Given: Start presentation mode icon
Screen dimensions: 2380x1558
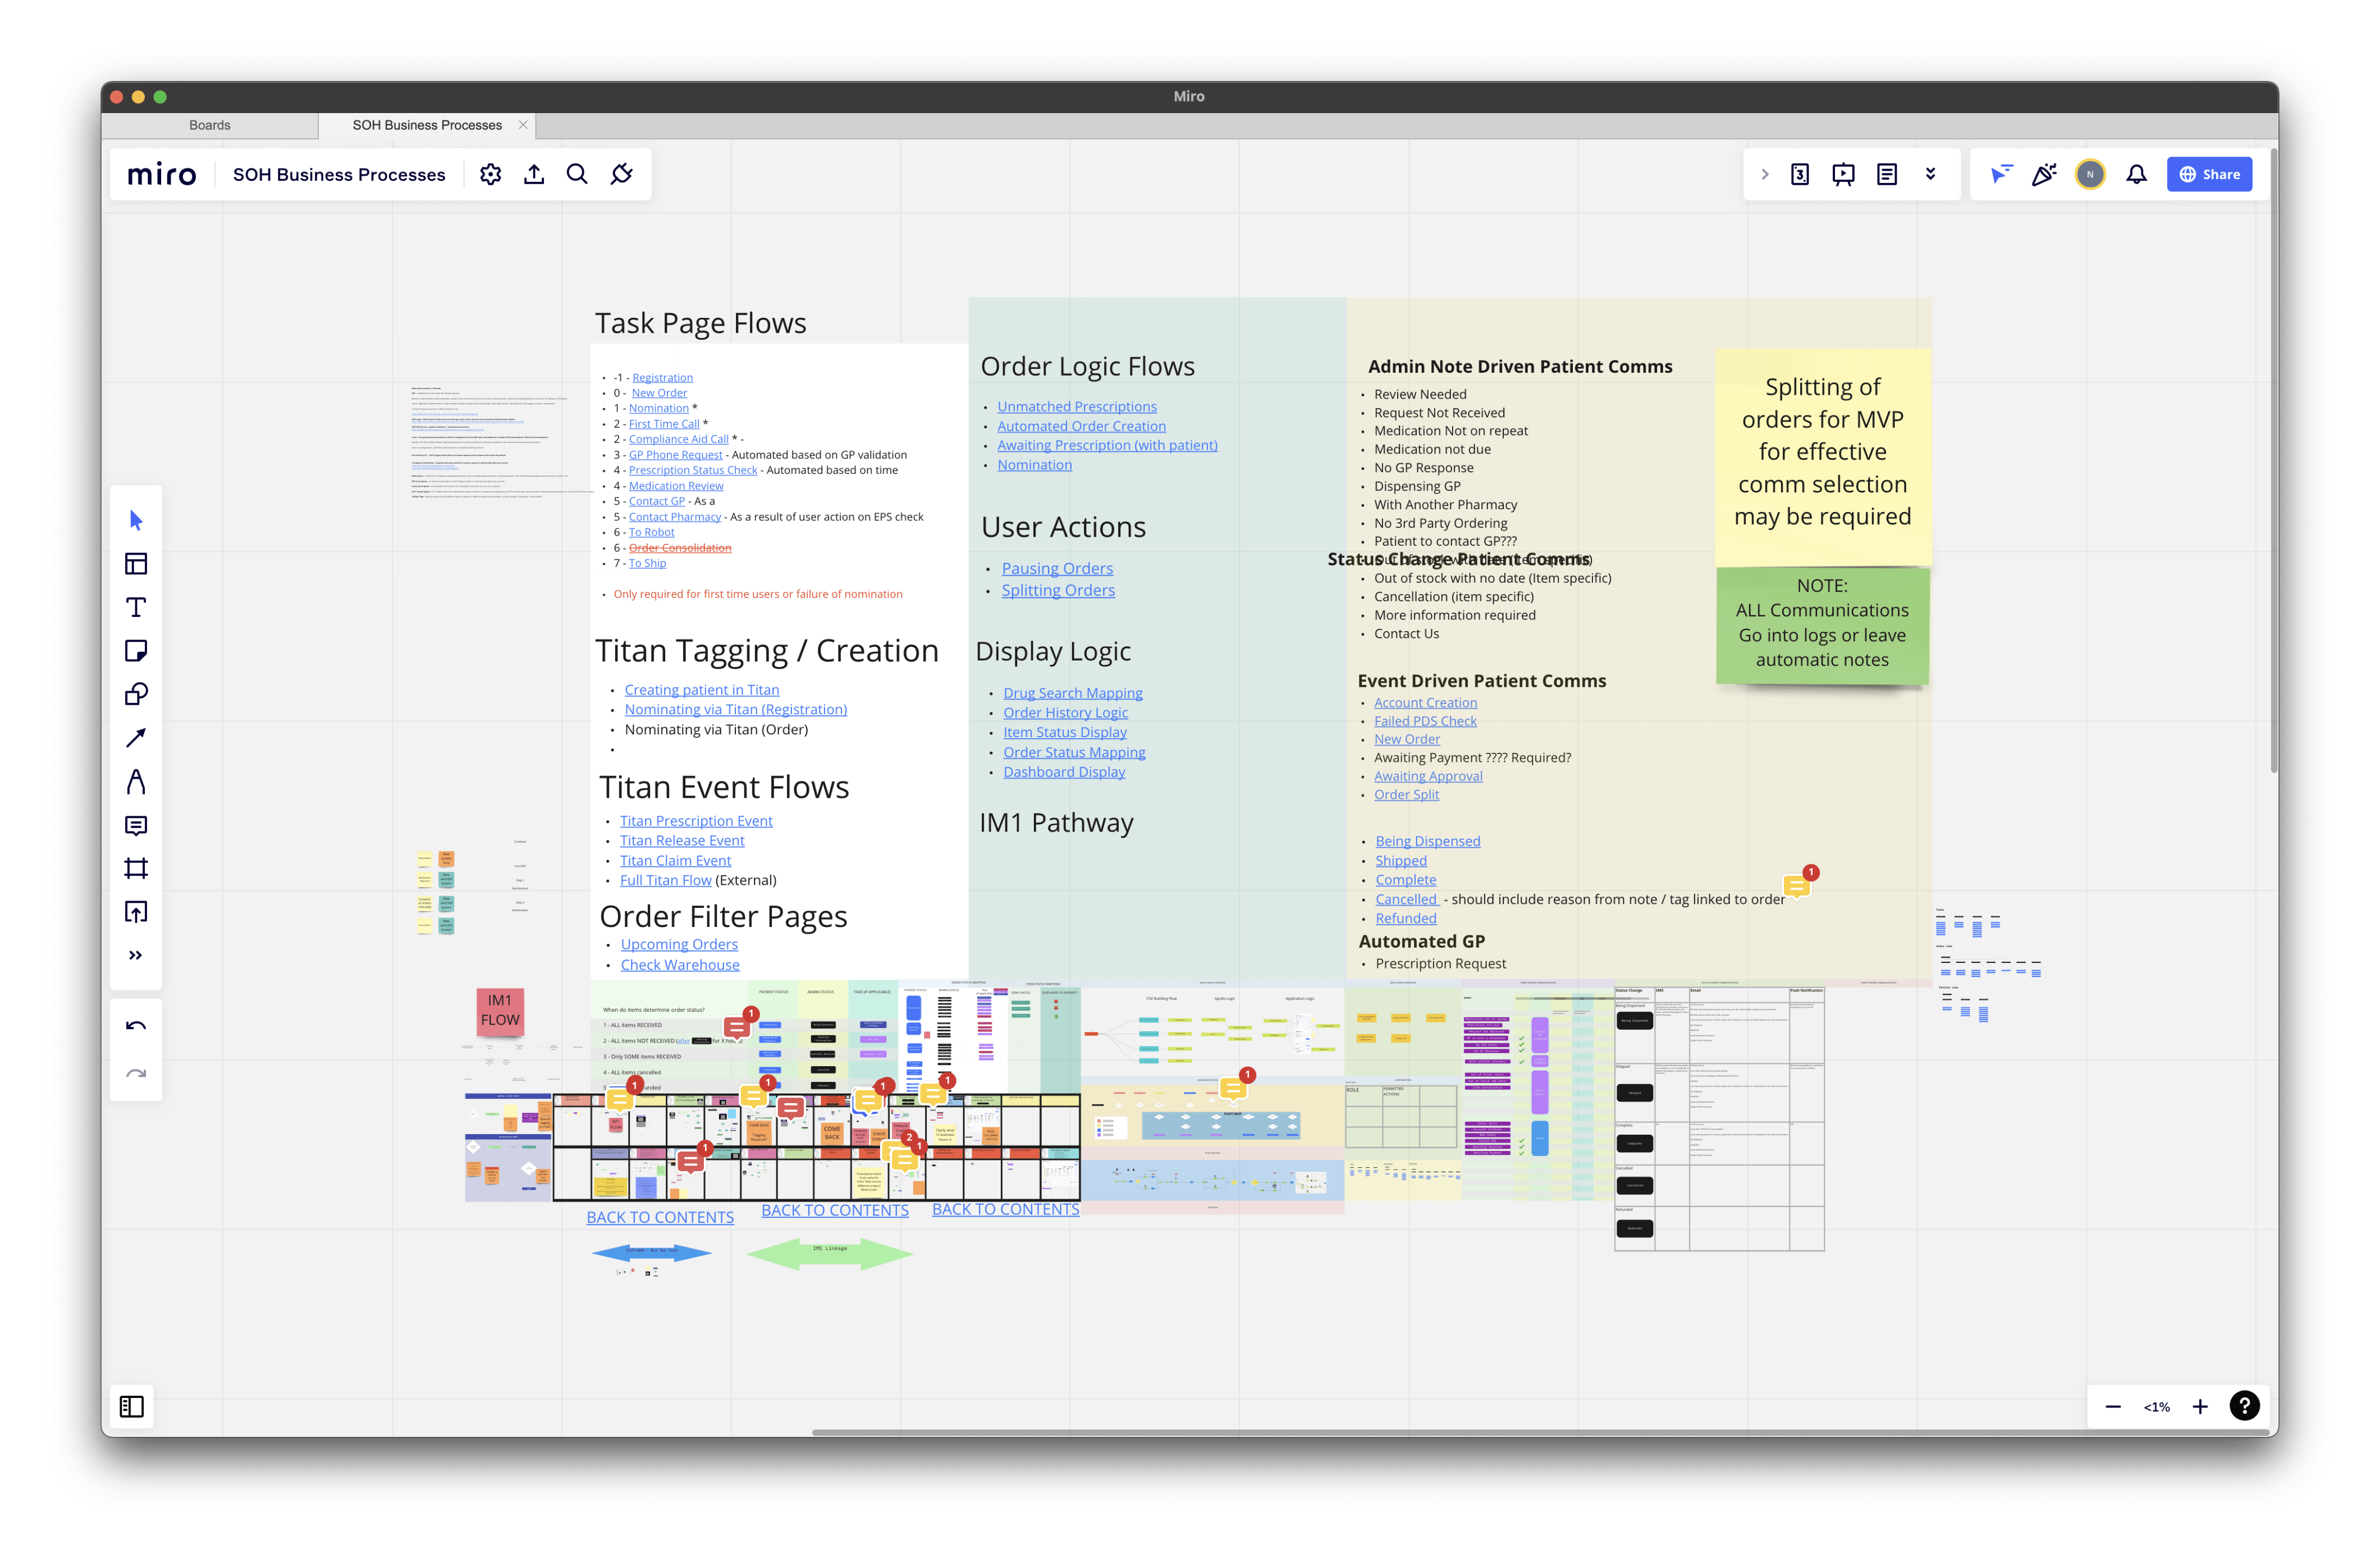Looking at the screenshot, I should click(x=1843, y=174).
